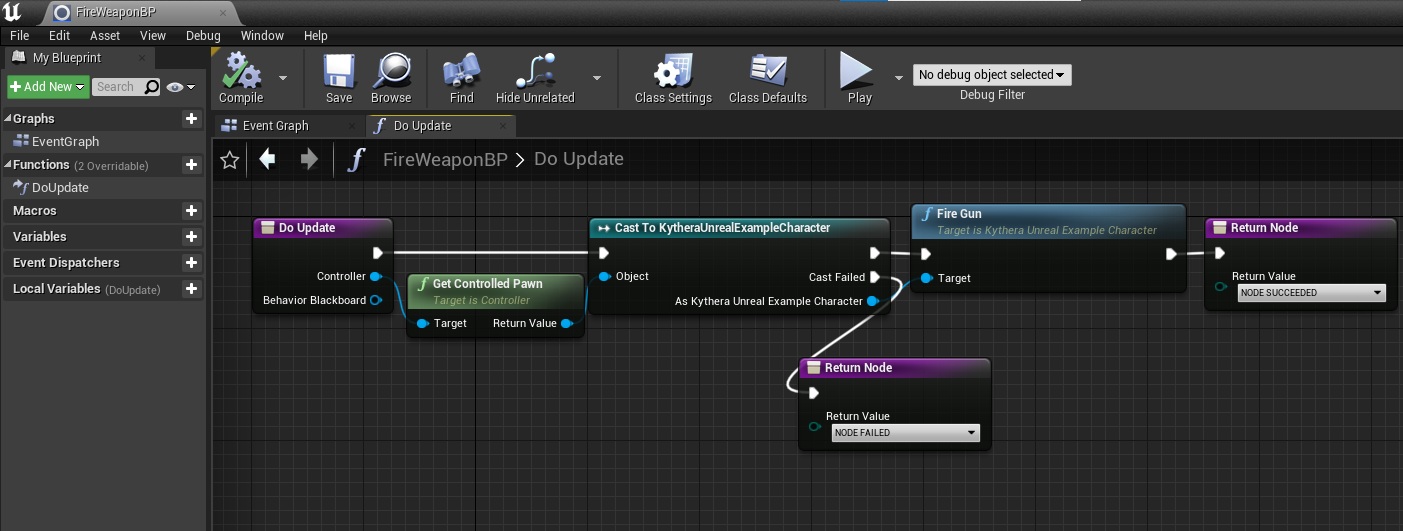Open Compile options dropdown arrow
This screenshot has width=1403, height=531.
[x=283, y=77]
